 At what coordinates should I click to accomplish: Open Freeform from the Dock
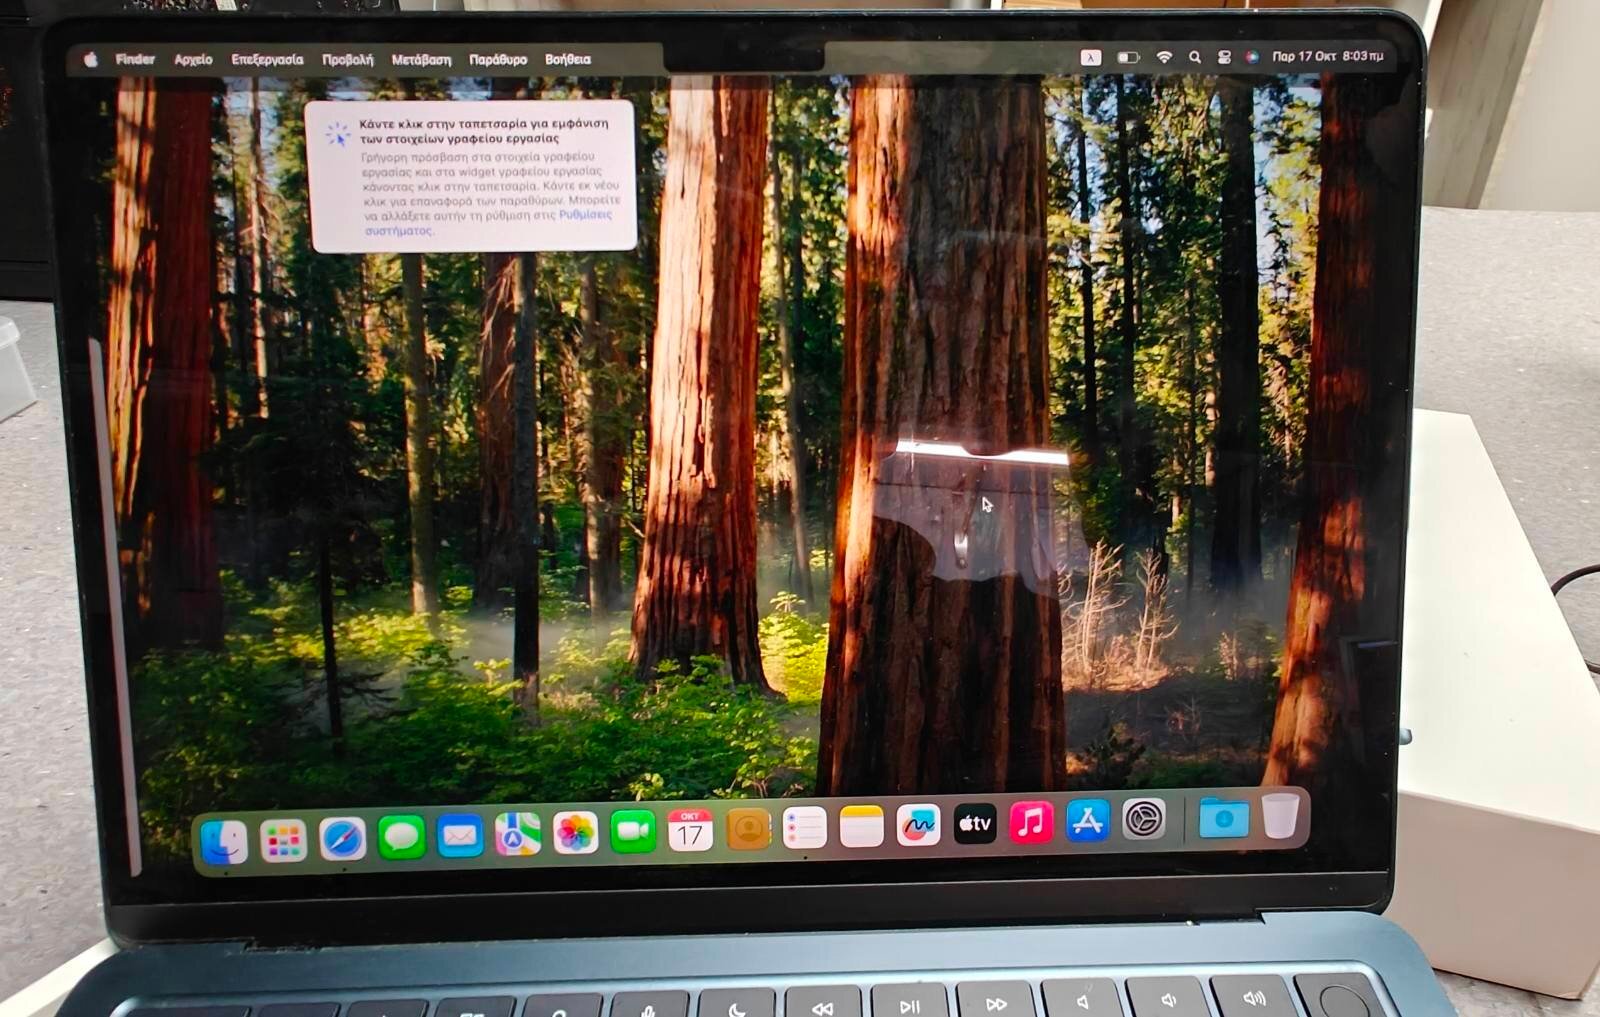pyautogui.click(x=918, y=825)
